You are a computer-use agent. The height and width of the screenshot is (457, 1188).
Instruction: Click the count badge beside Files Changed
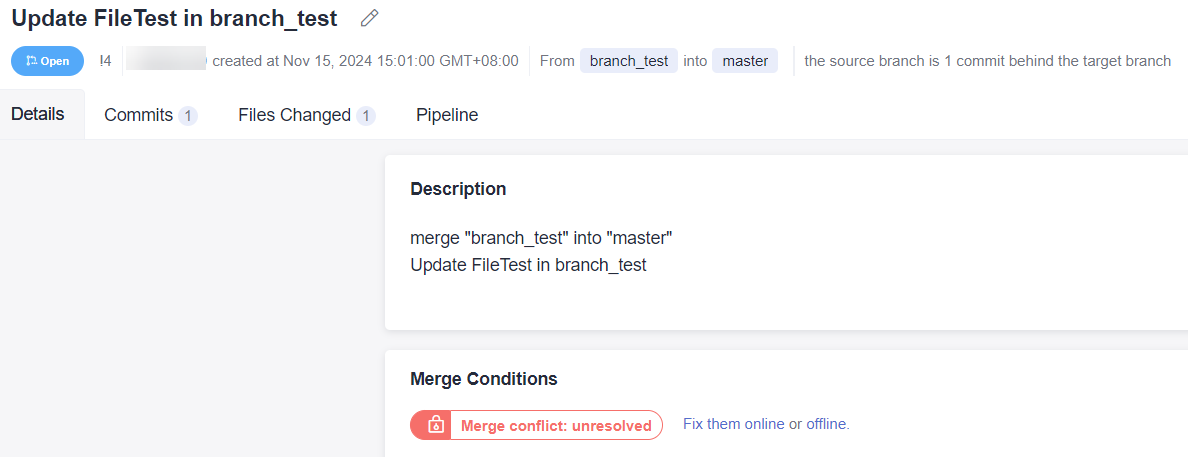click(366, 116)
